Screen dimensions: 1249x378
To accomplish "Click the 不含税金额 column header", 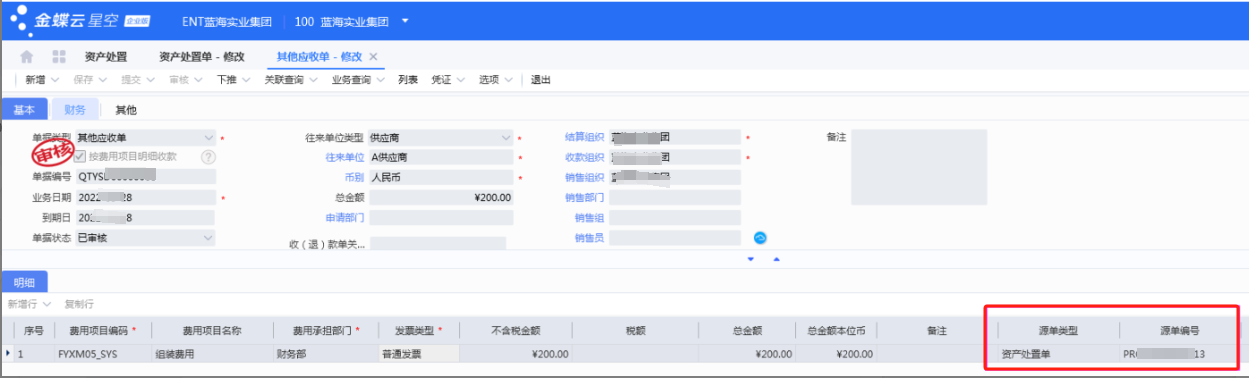I will click(x=515, y=330).
